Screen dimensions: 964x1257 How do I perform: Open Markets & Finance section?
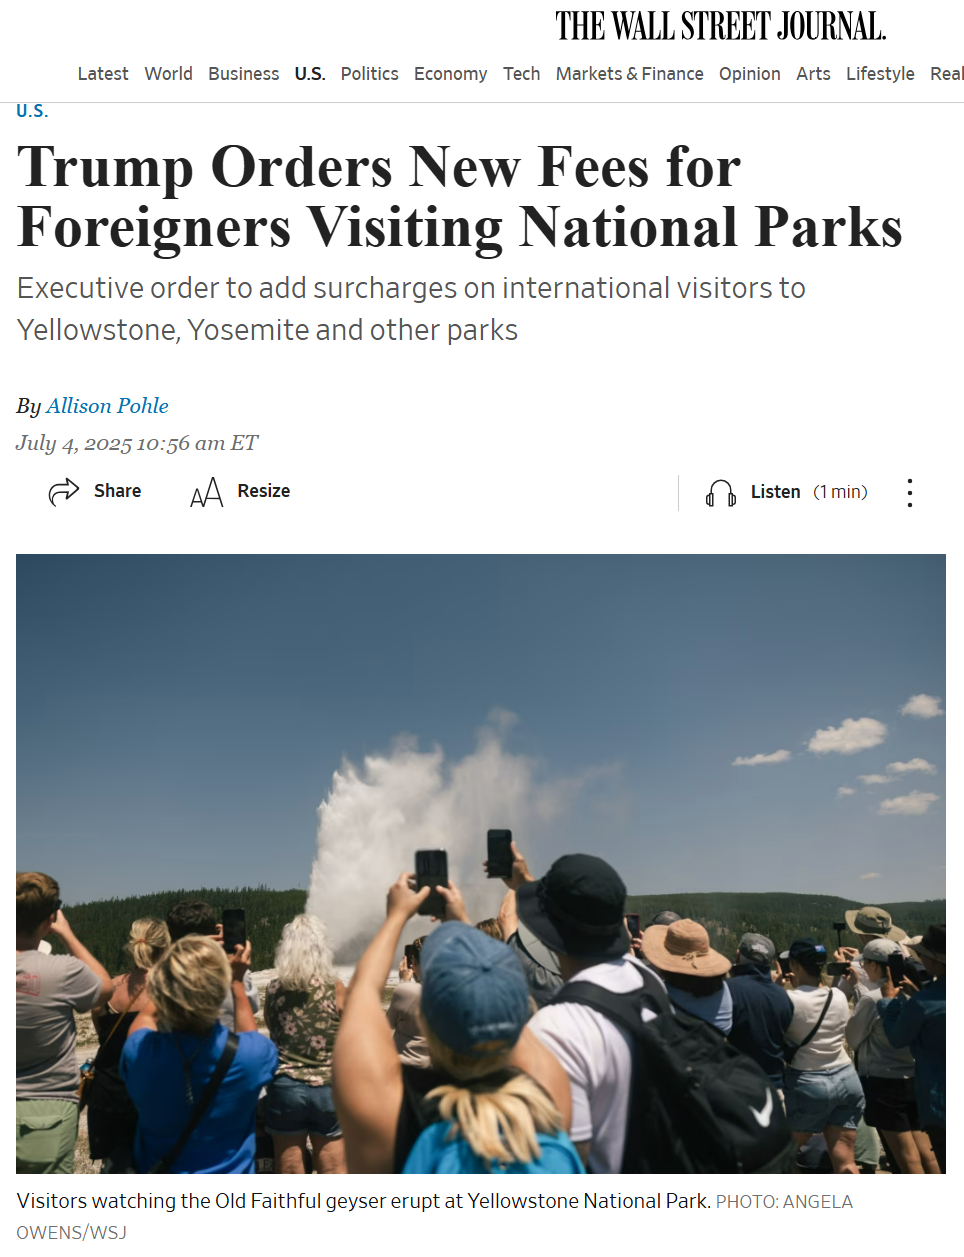click(629, 74)
